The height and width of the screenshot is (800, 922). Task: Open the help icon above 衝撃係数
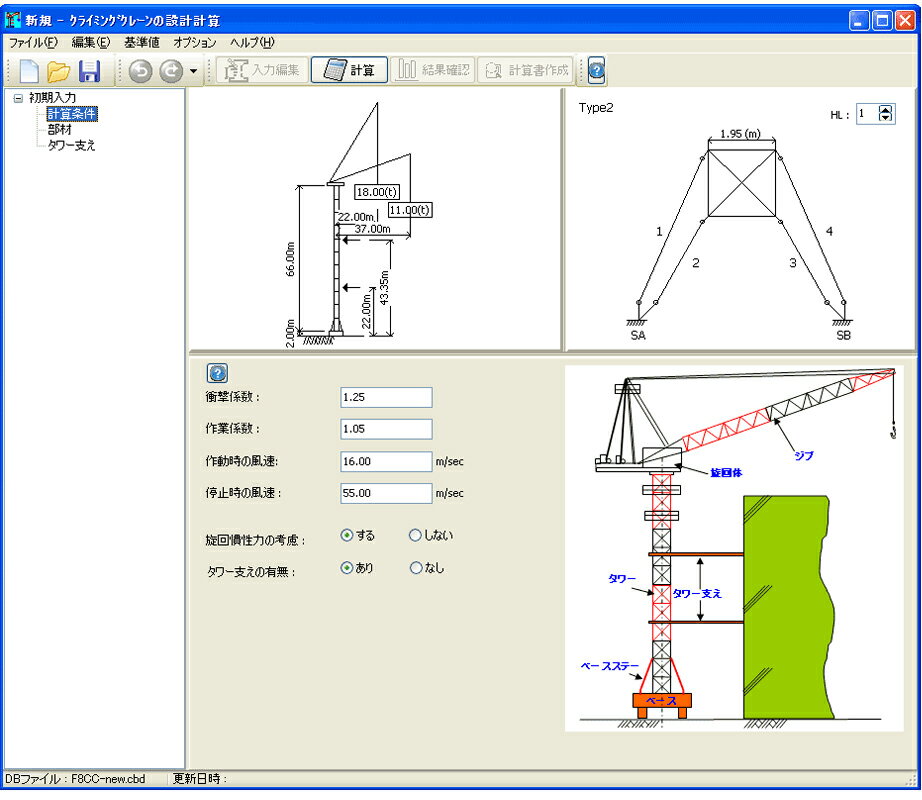tap(218, 373)
